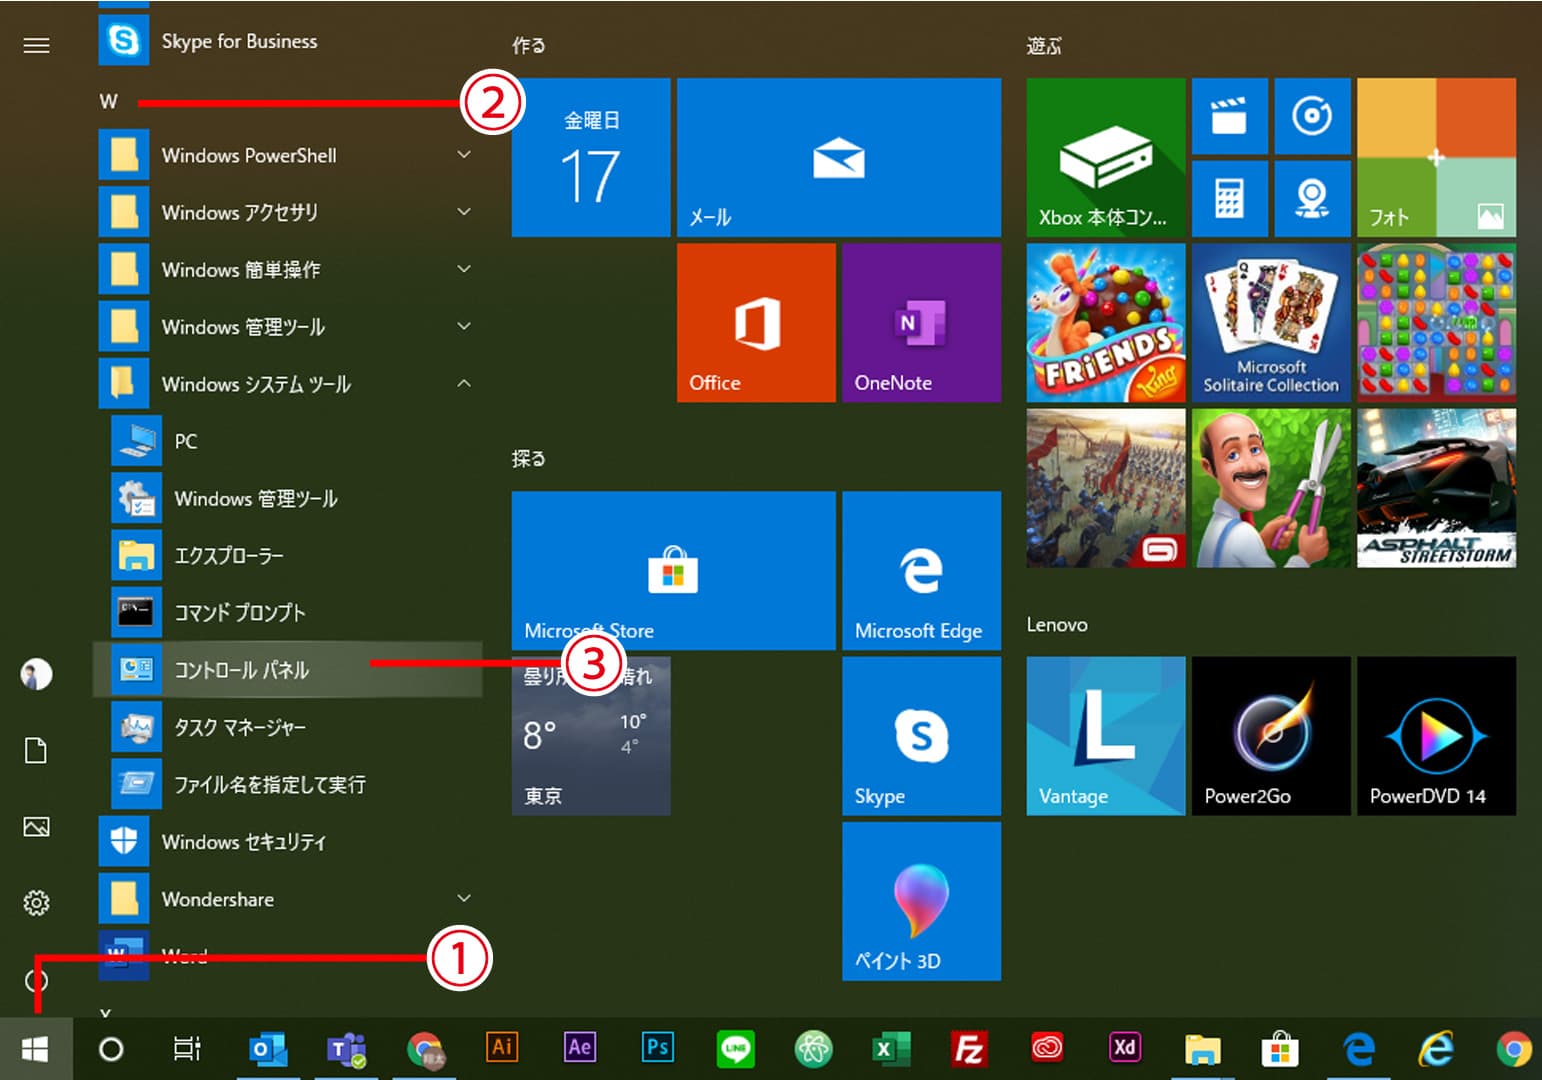The image size is (1542, 1080).
Task: Launch Adobe XD from taskbar
Action: (x=1124, y=1047)
